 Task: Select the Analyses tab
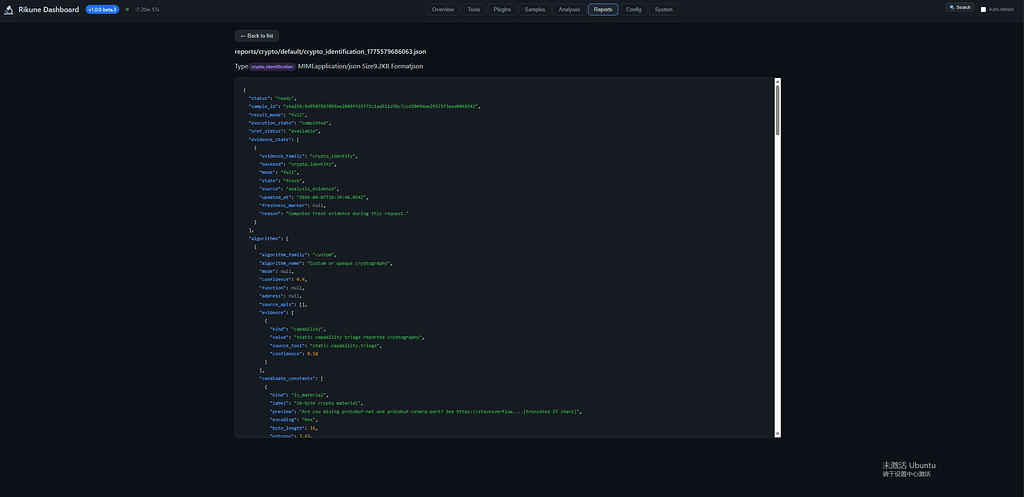point(569,10)
